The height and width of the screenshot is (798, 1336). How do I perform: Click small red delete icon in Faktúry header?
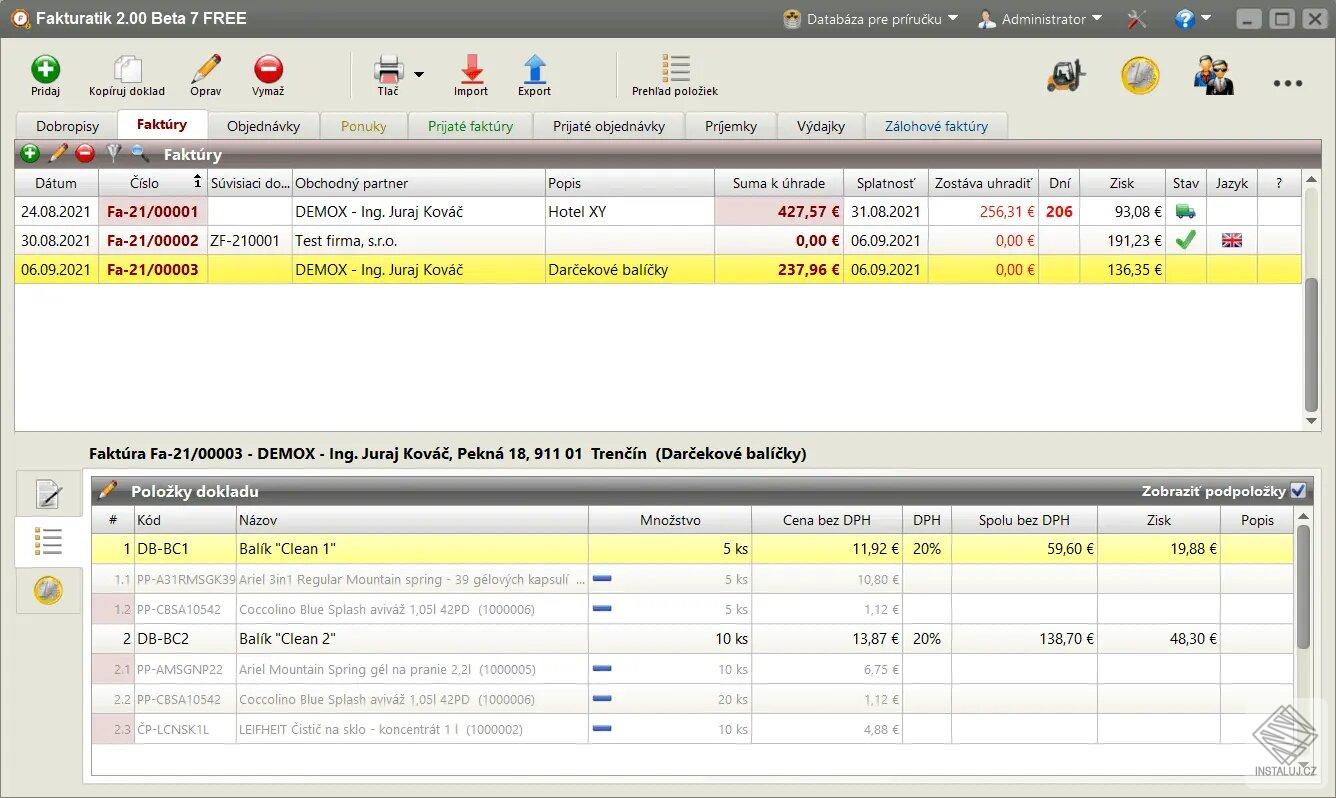(85, 154)
